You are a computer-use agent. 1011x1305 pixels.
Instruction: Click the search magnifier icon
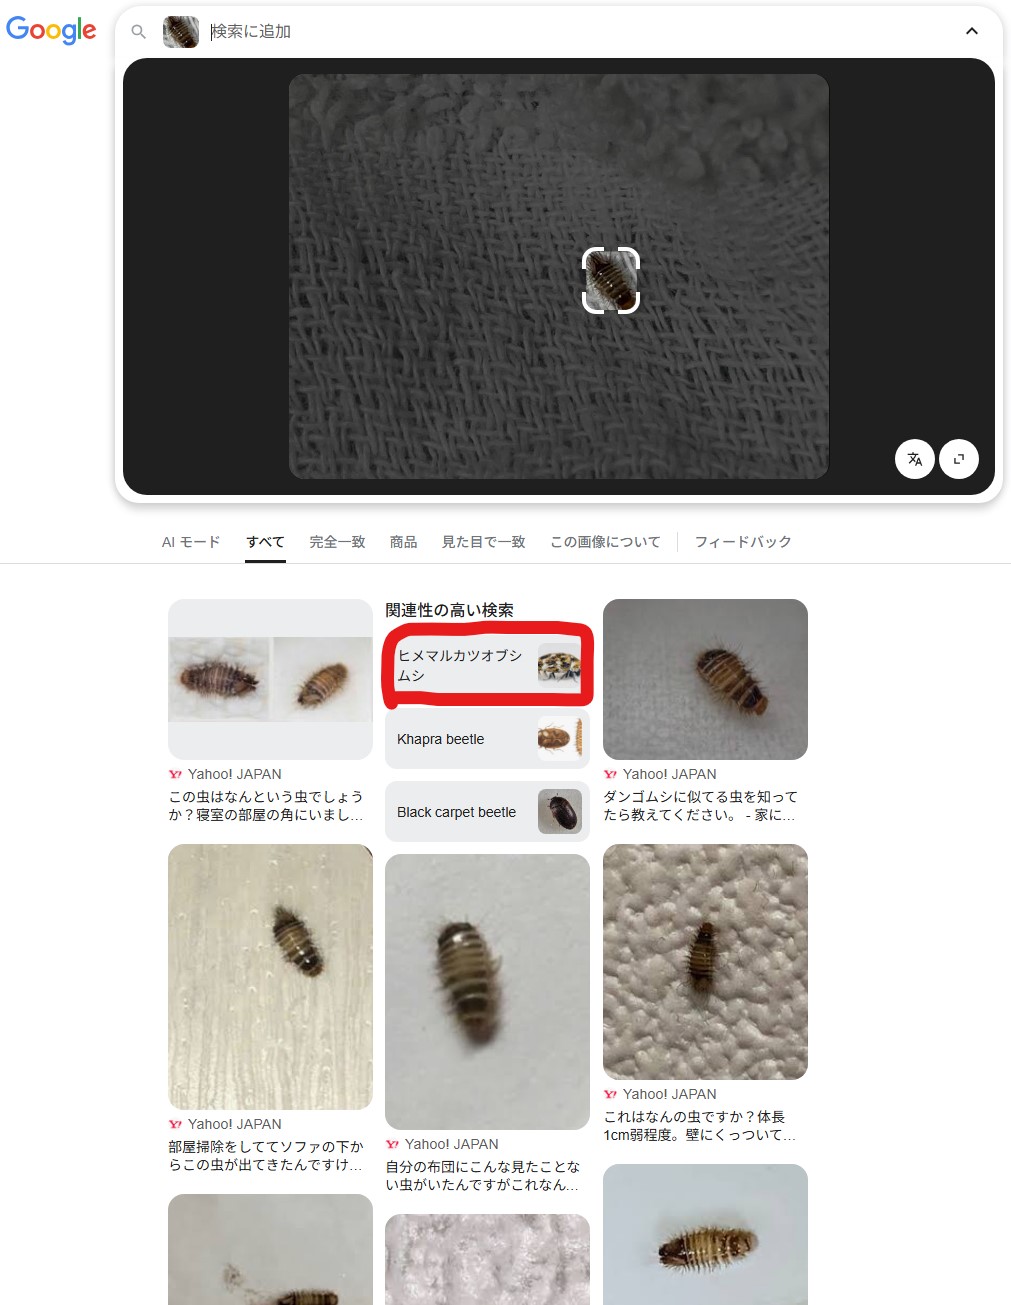(139, 32)
